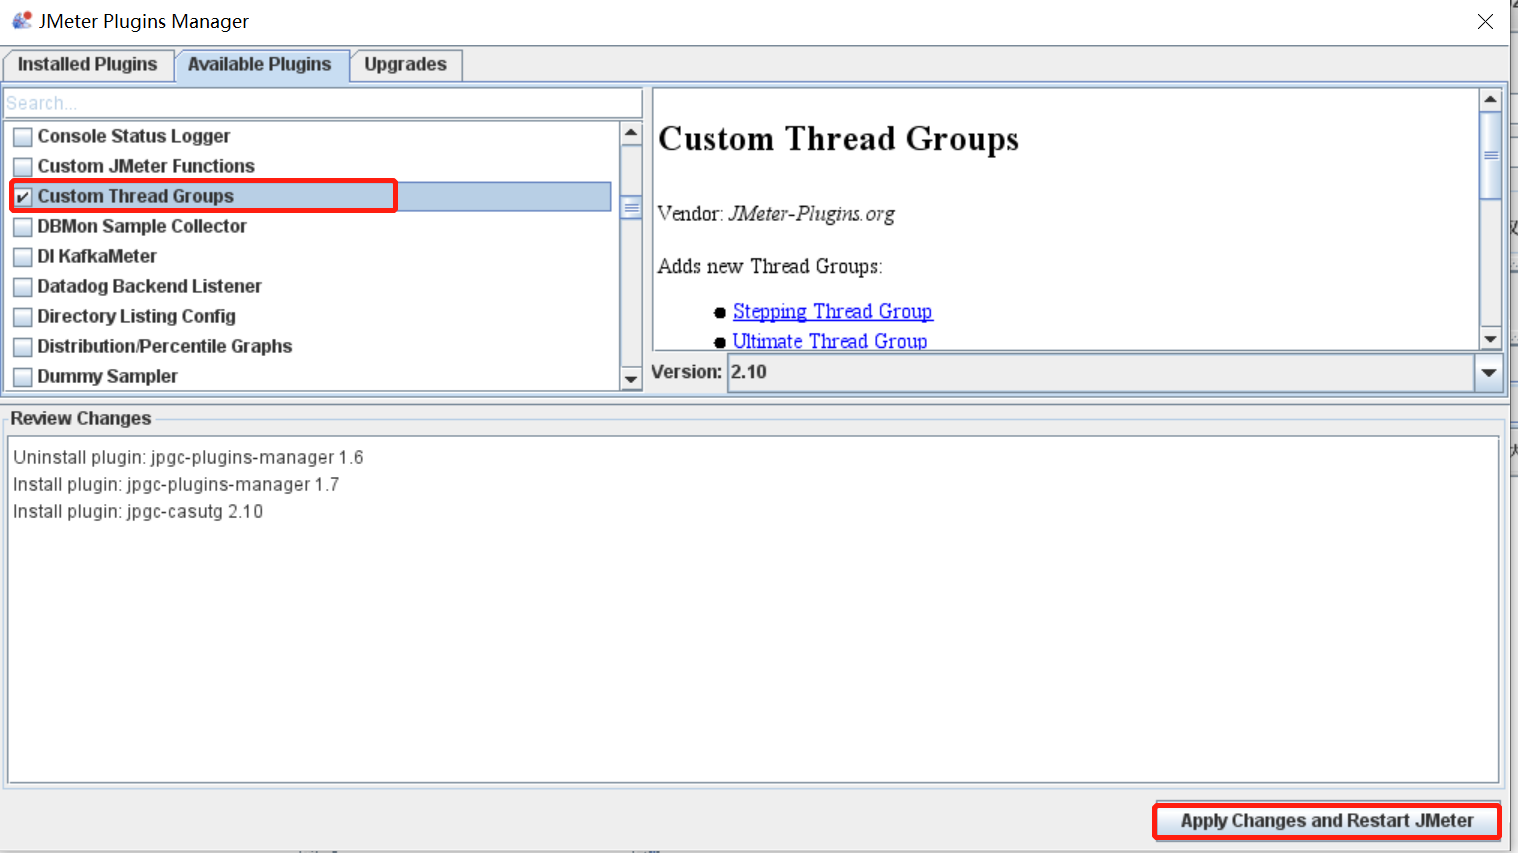Focus the plugin Search field
The width and height of the screenshot is (1518, 853).
click(x=323, y=103)
